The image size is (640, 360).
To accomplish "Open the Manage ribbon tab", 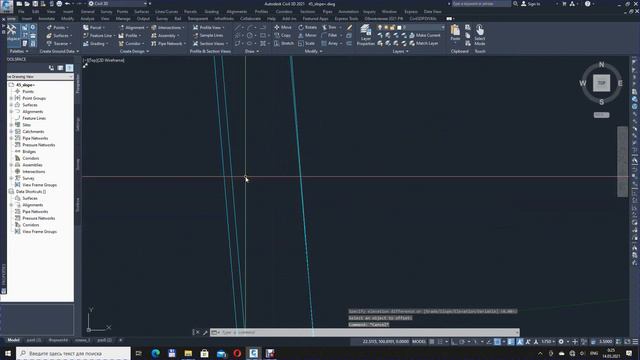I will tap(123, 18).
